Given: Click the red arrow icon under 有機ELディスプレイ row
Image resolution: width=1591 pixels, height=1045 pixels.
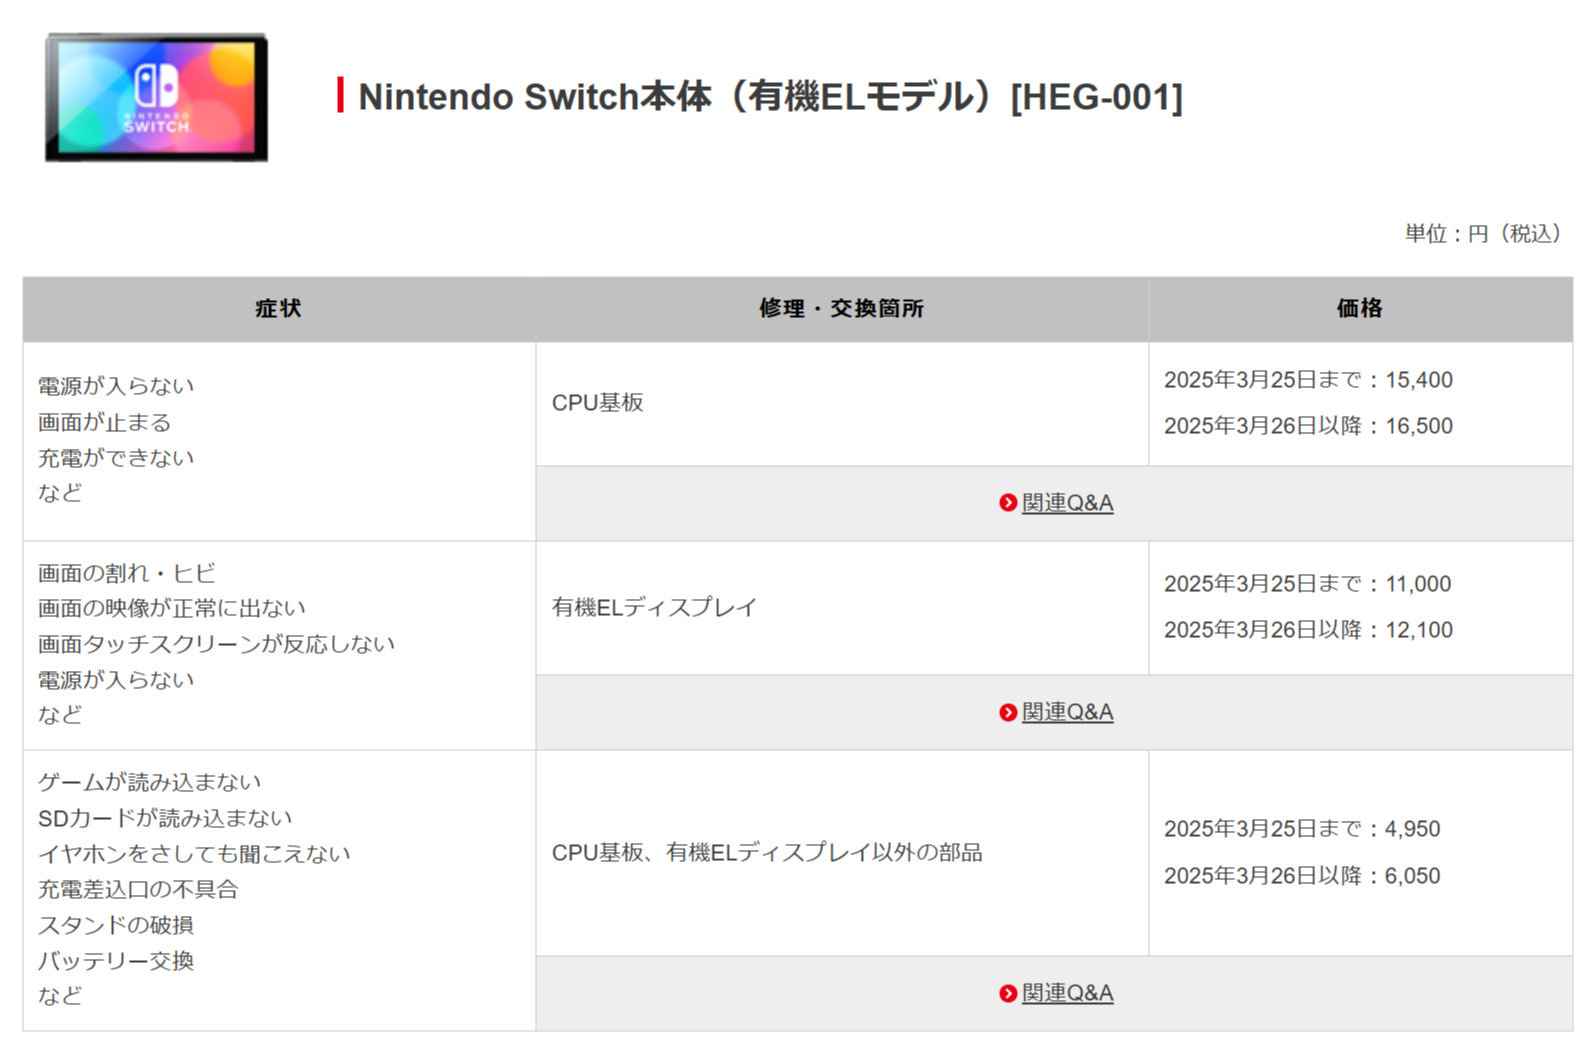Looking at the screenshot, I should point(1007,712).
